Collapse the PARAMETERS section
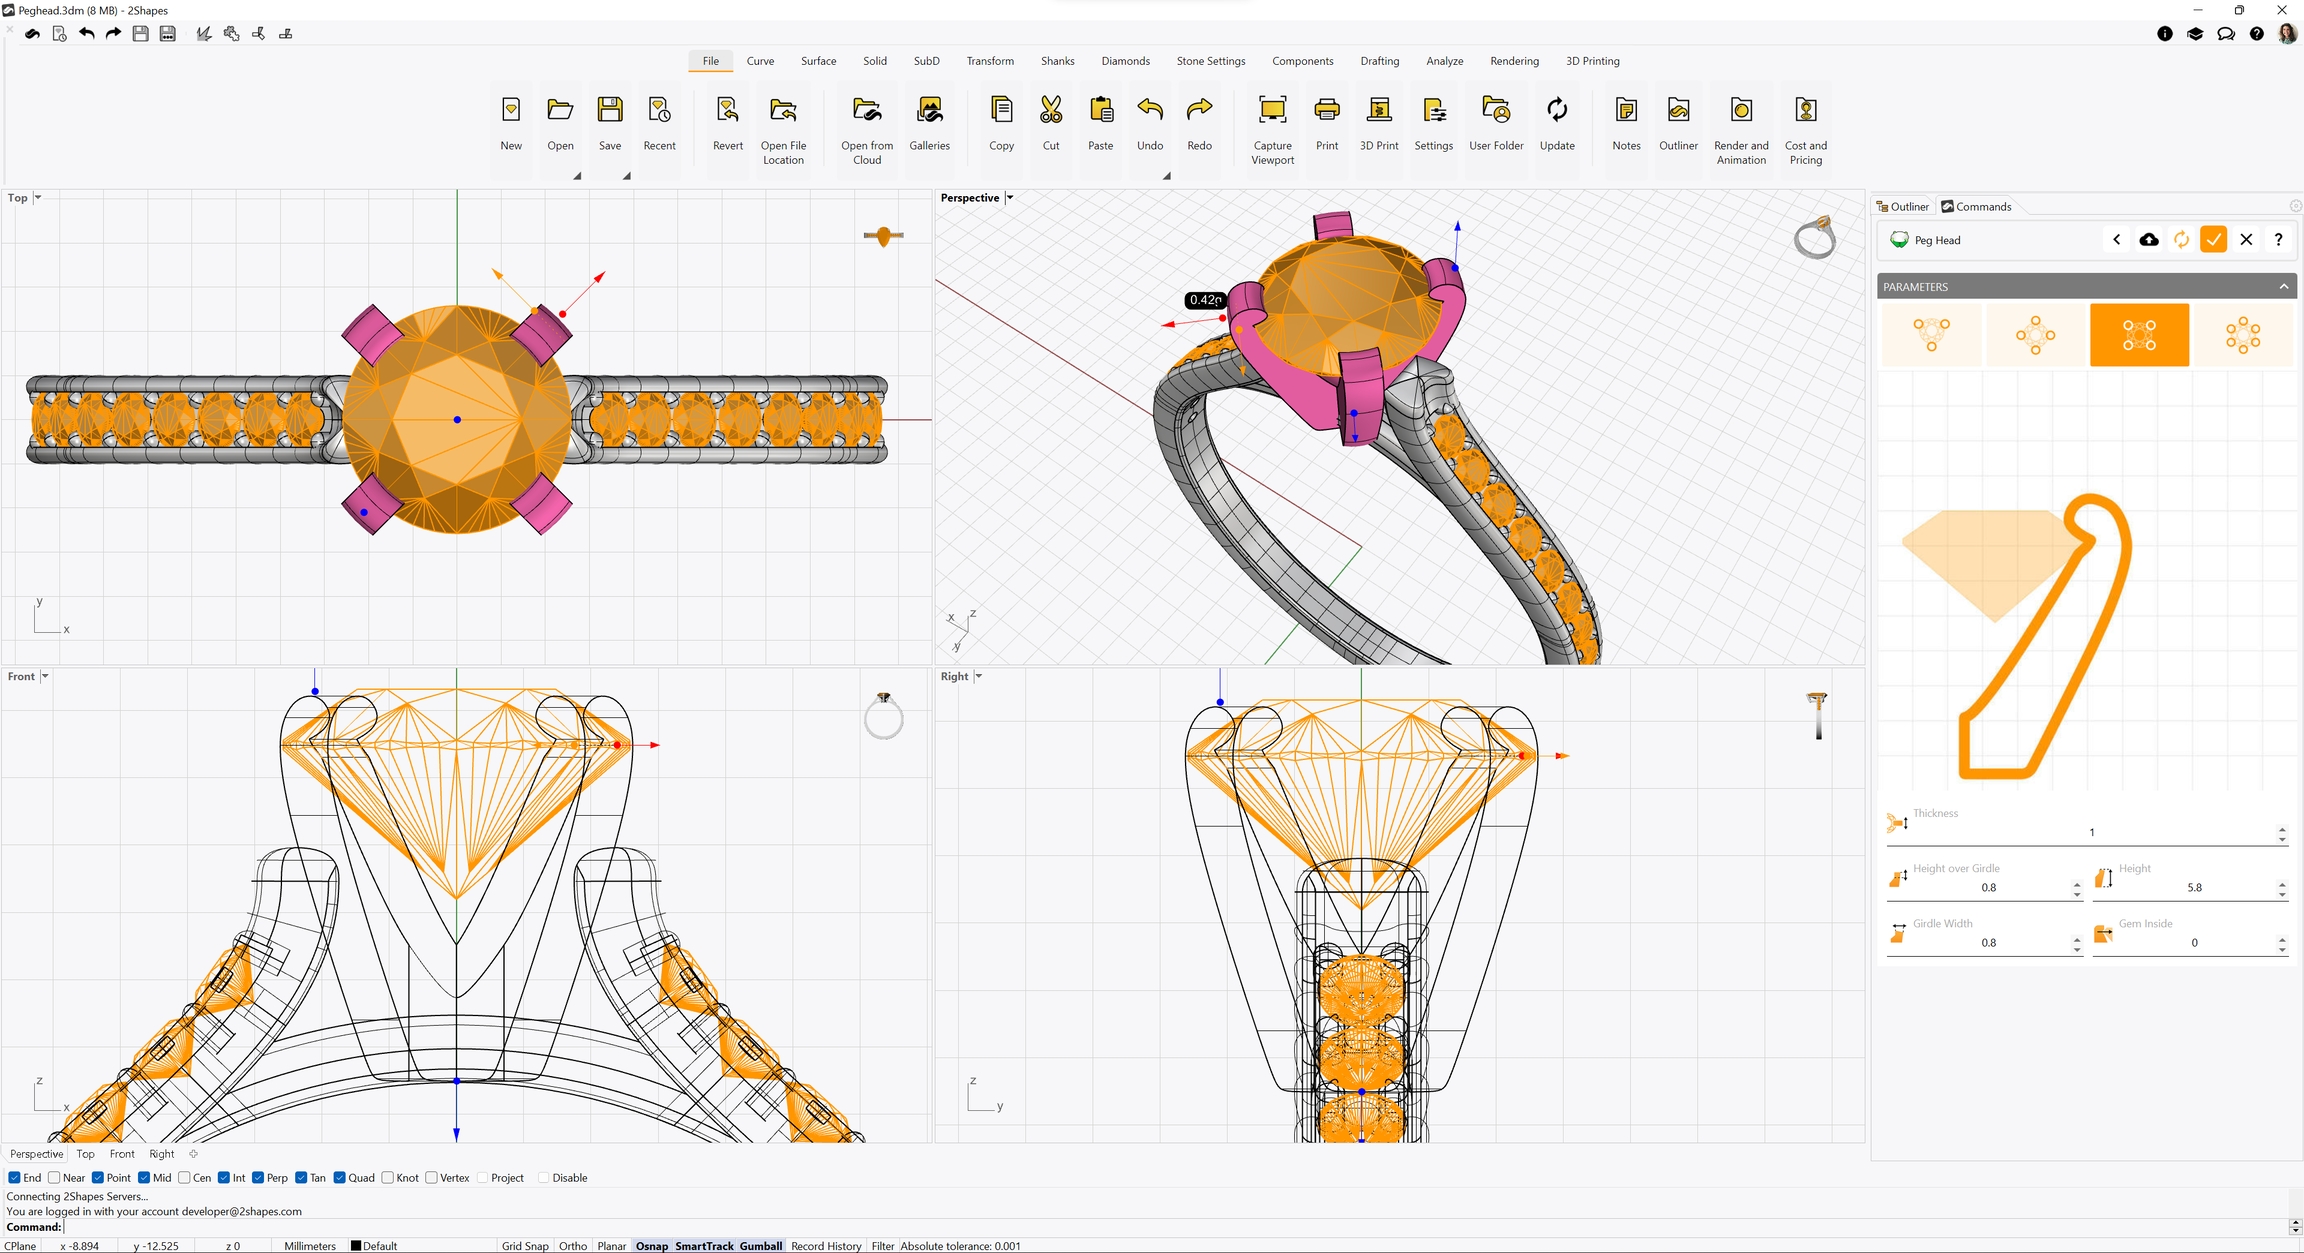The height and width of the screenshot is (1253, 2304). pyautogui.click(x=2283, y=287)
